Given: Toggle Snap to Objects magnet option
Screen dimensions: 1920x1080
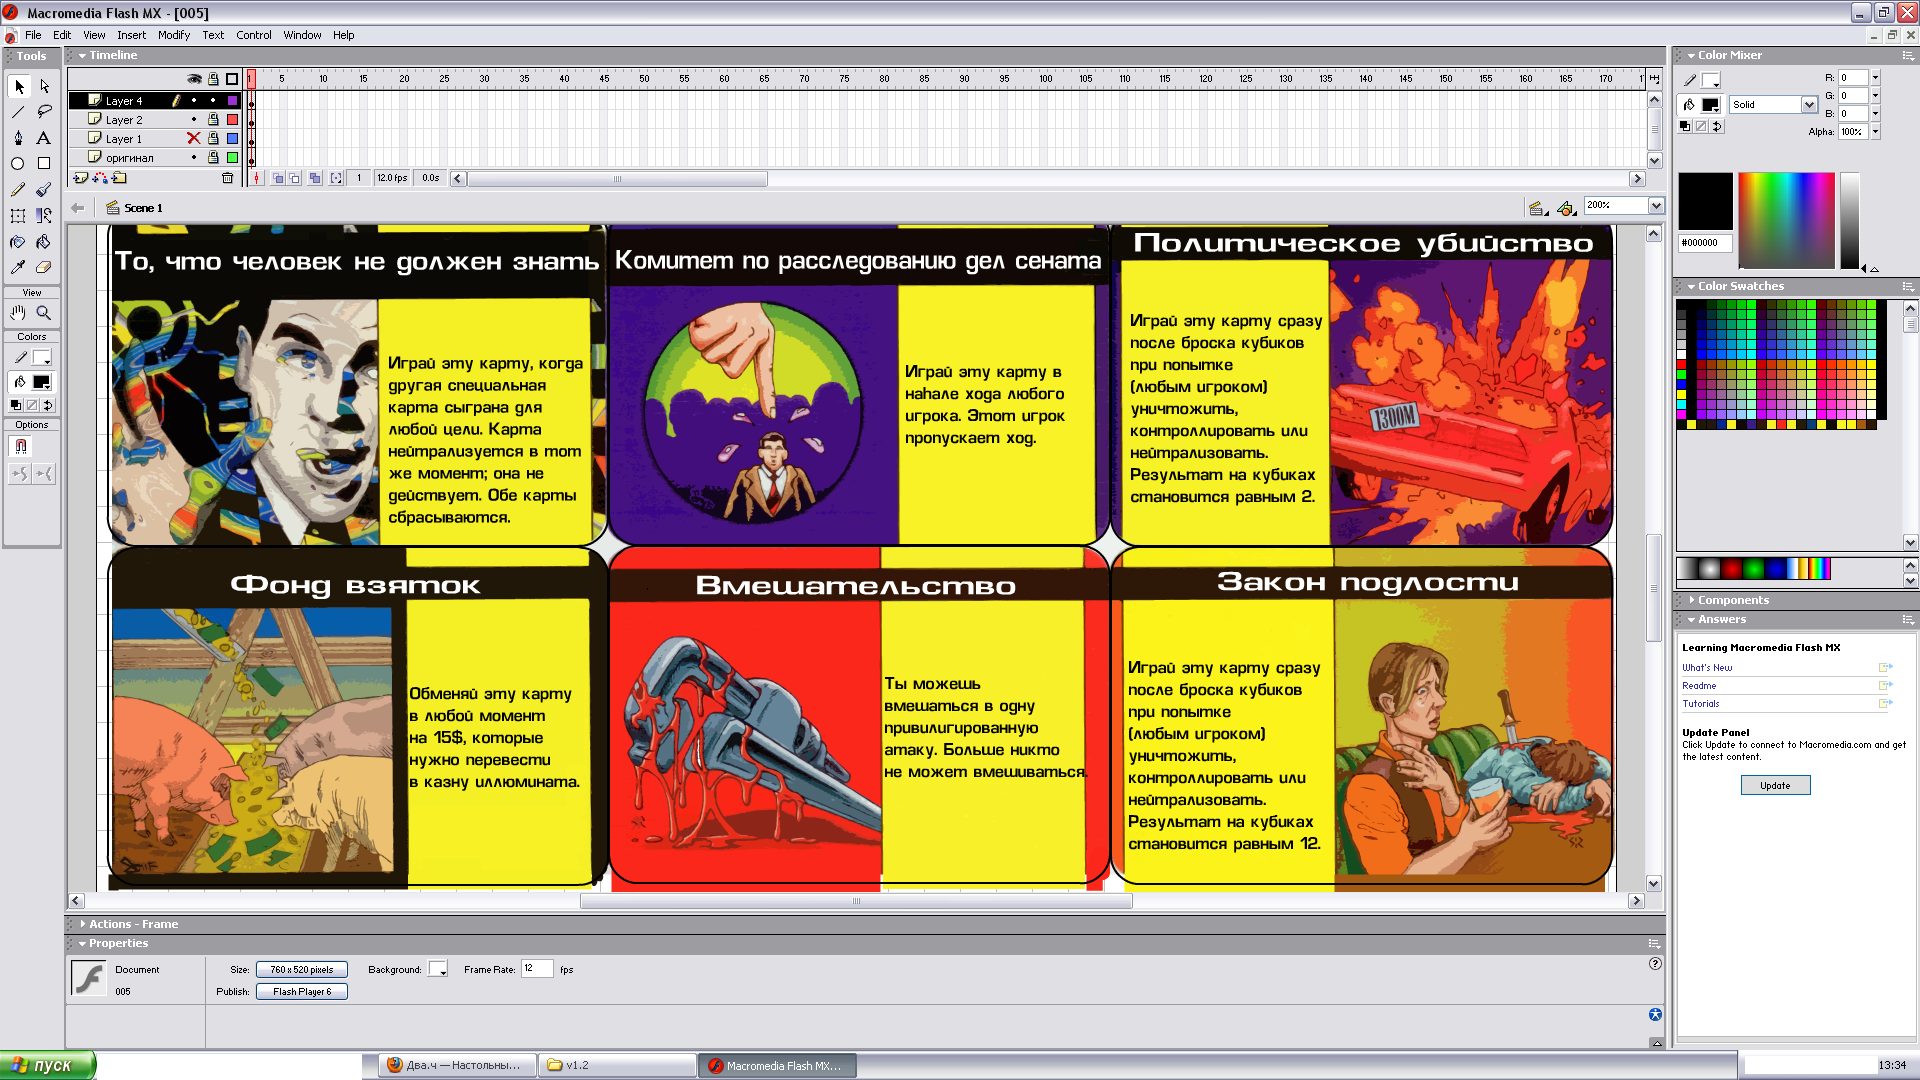Looking at the screenshot, I should pos(21,446).
